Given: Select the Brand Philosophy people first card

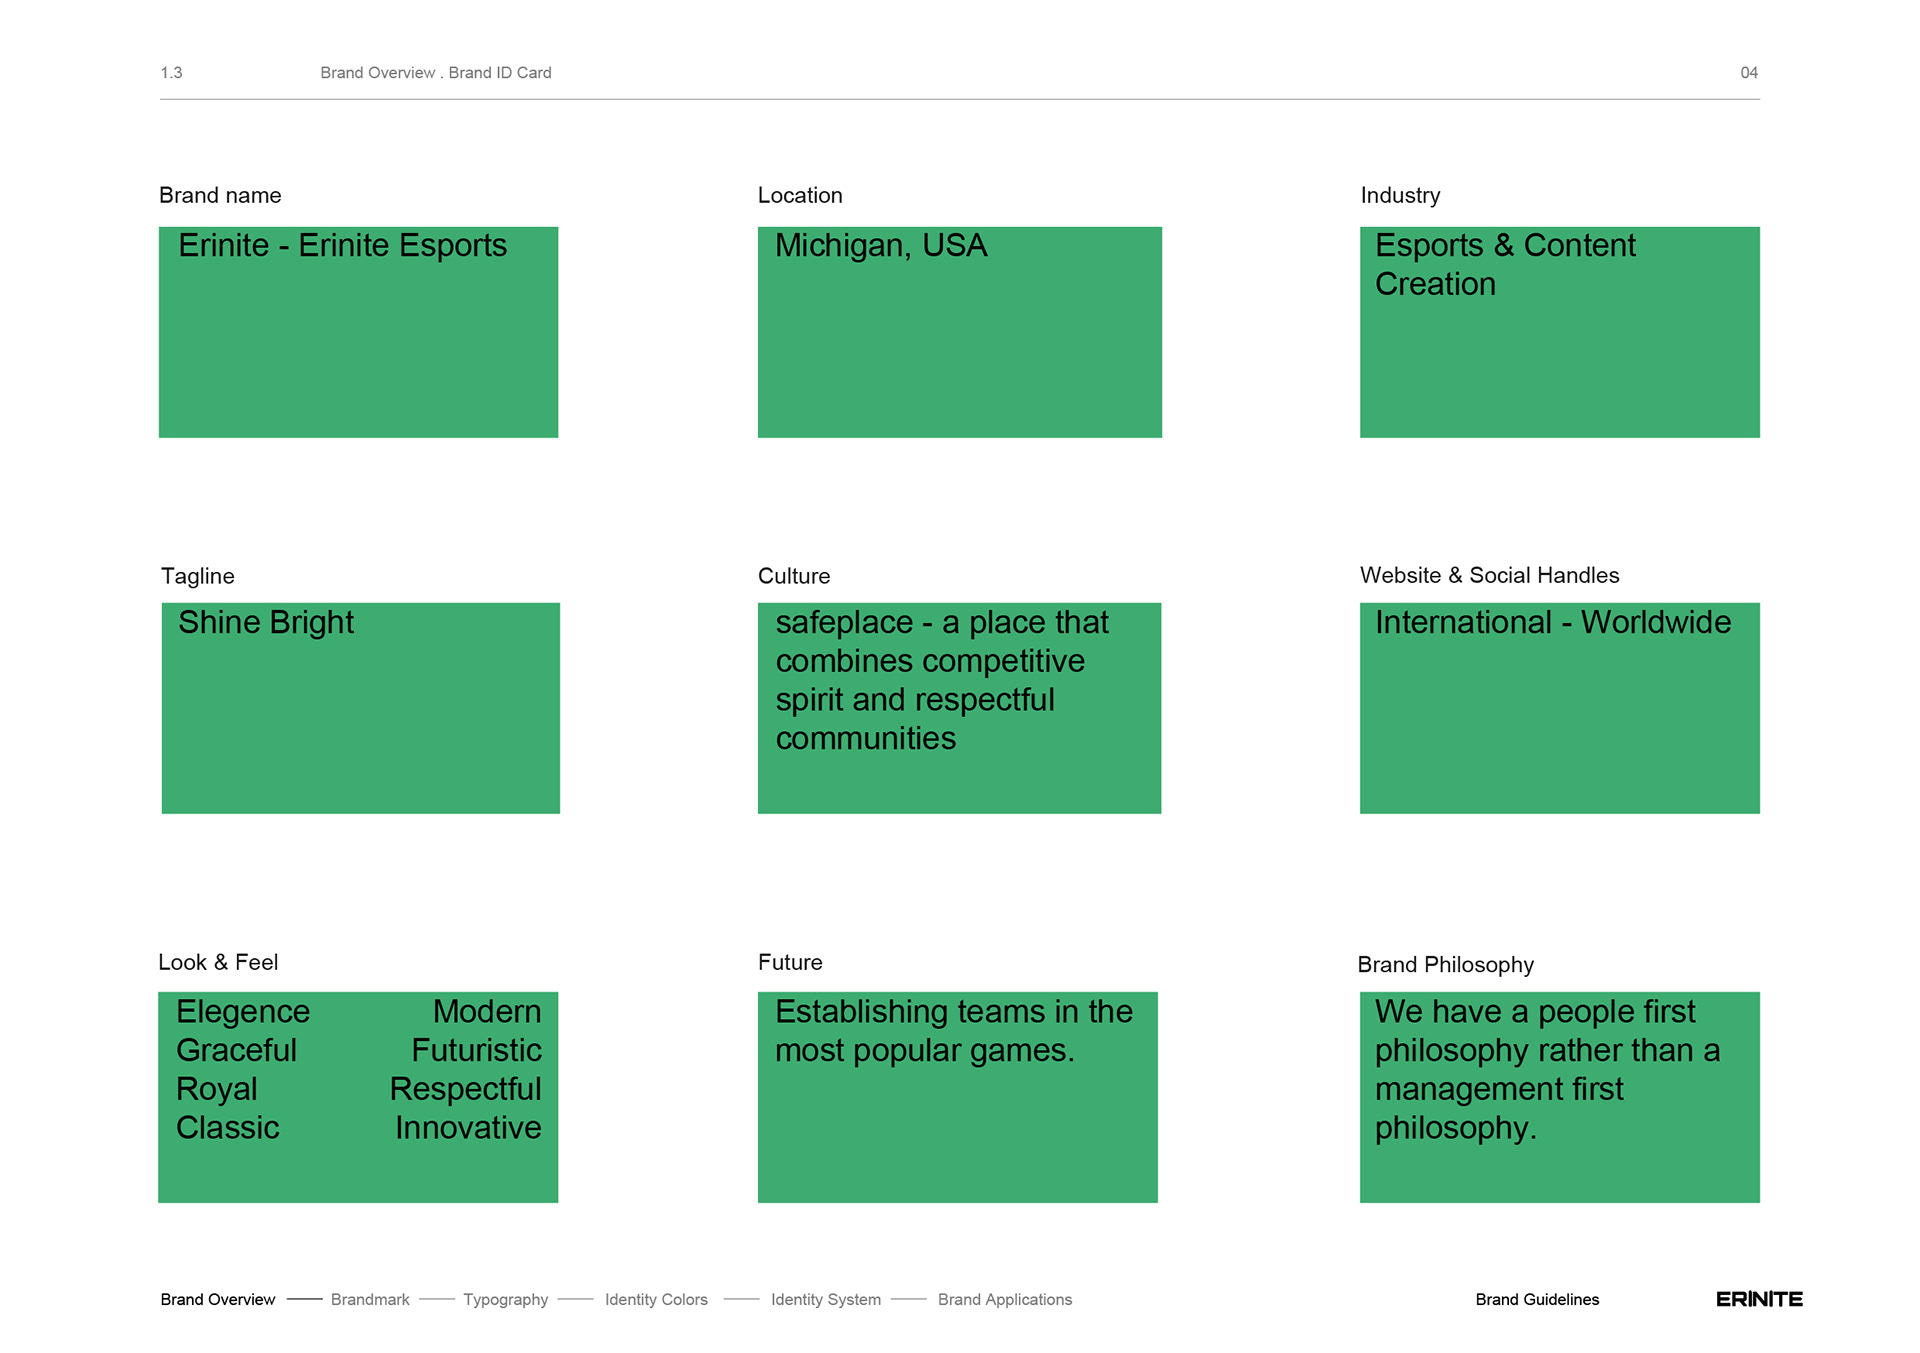Looking at the screenshot, I should 1560,1097.
